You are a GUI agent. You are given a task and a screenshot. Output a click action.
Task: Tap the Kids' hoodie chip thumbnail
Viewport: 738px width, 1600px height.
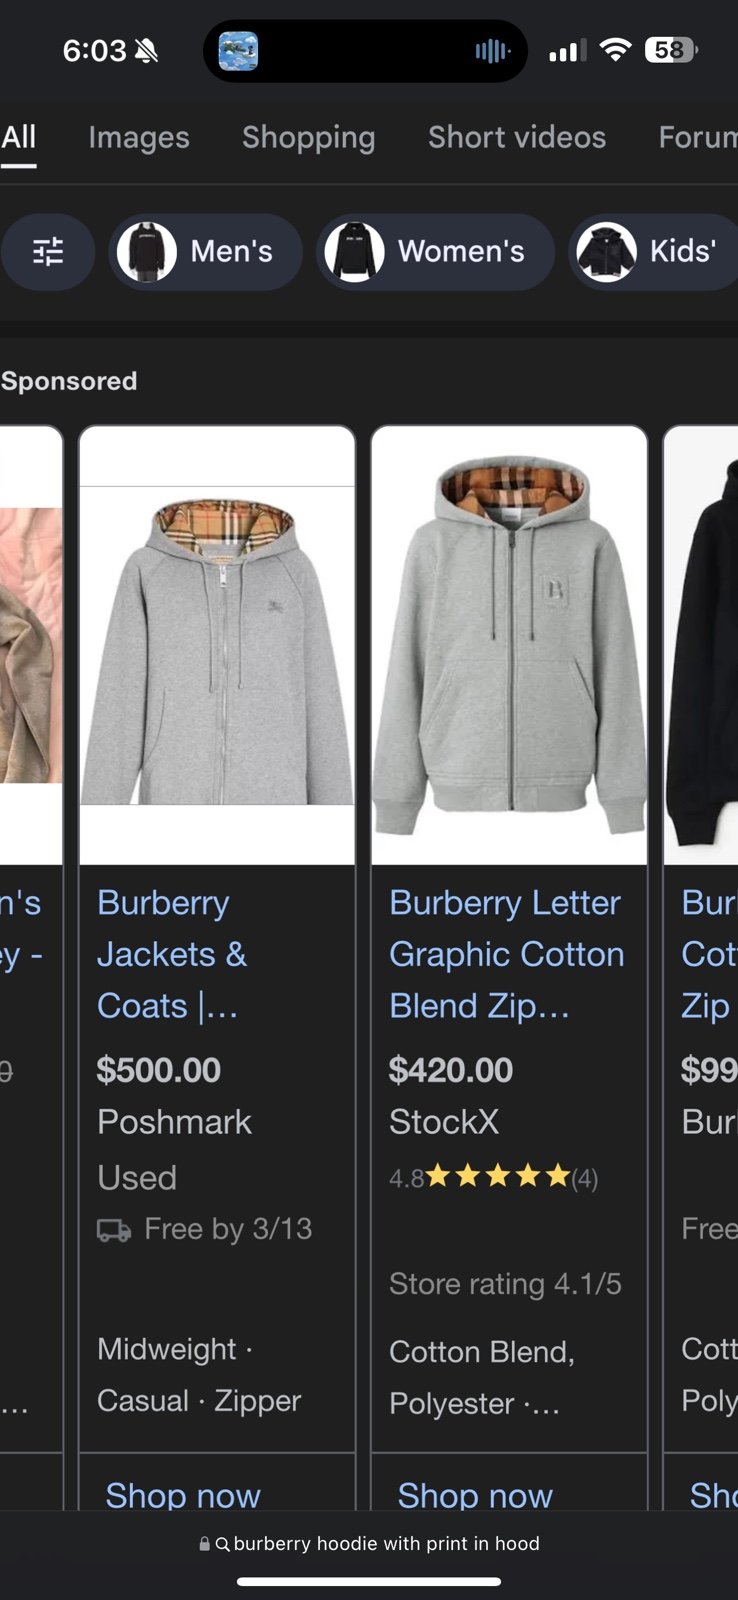tap(607, 252)
